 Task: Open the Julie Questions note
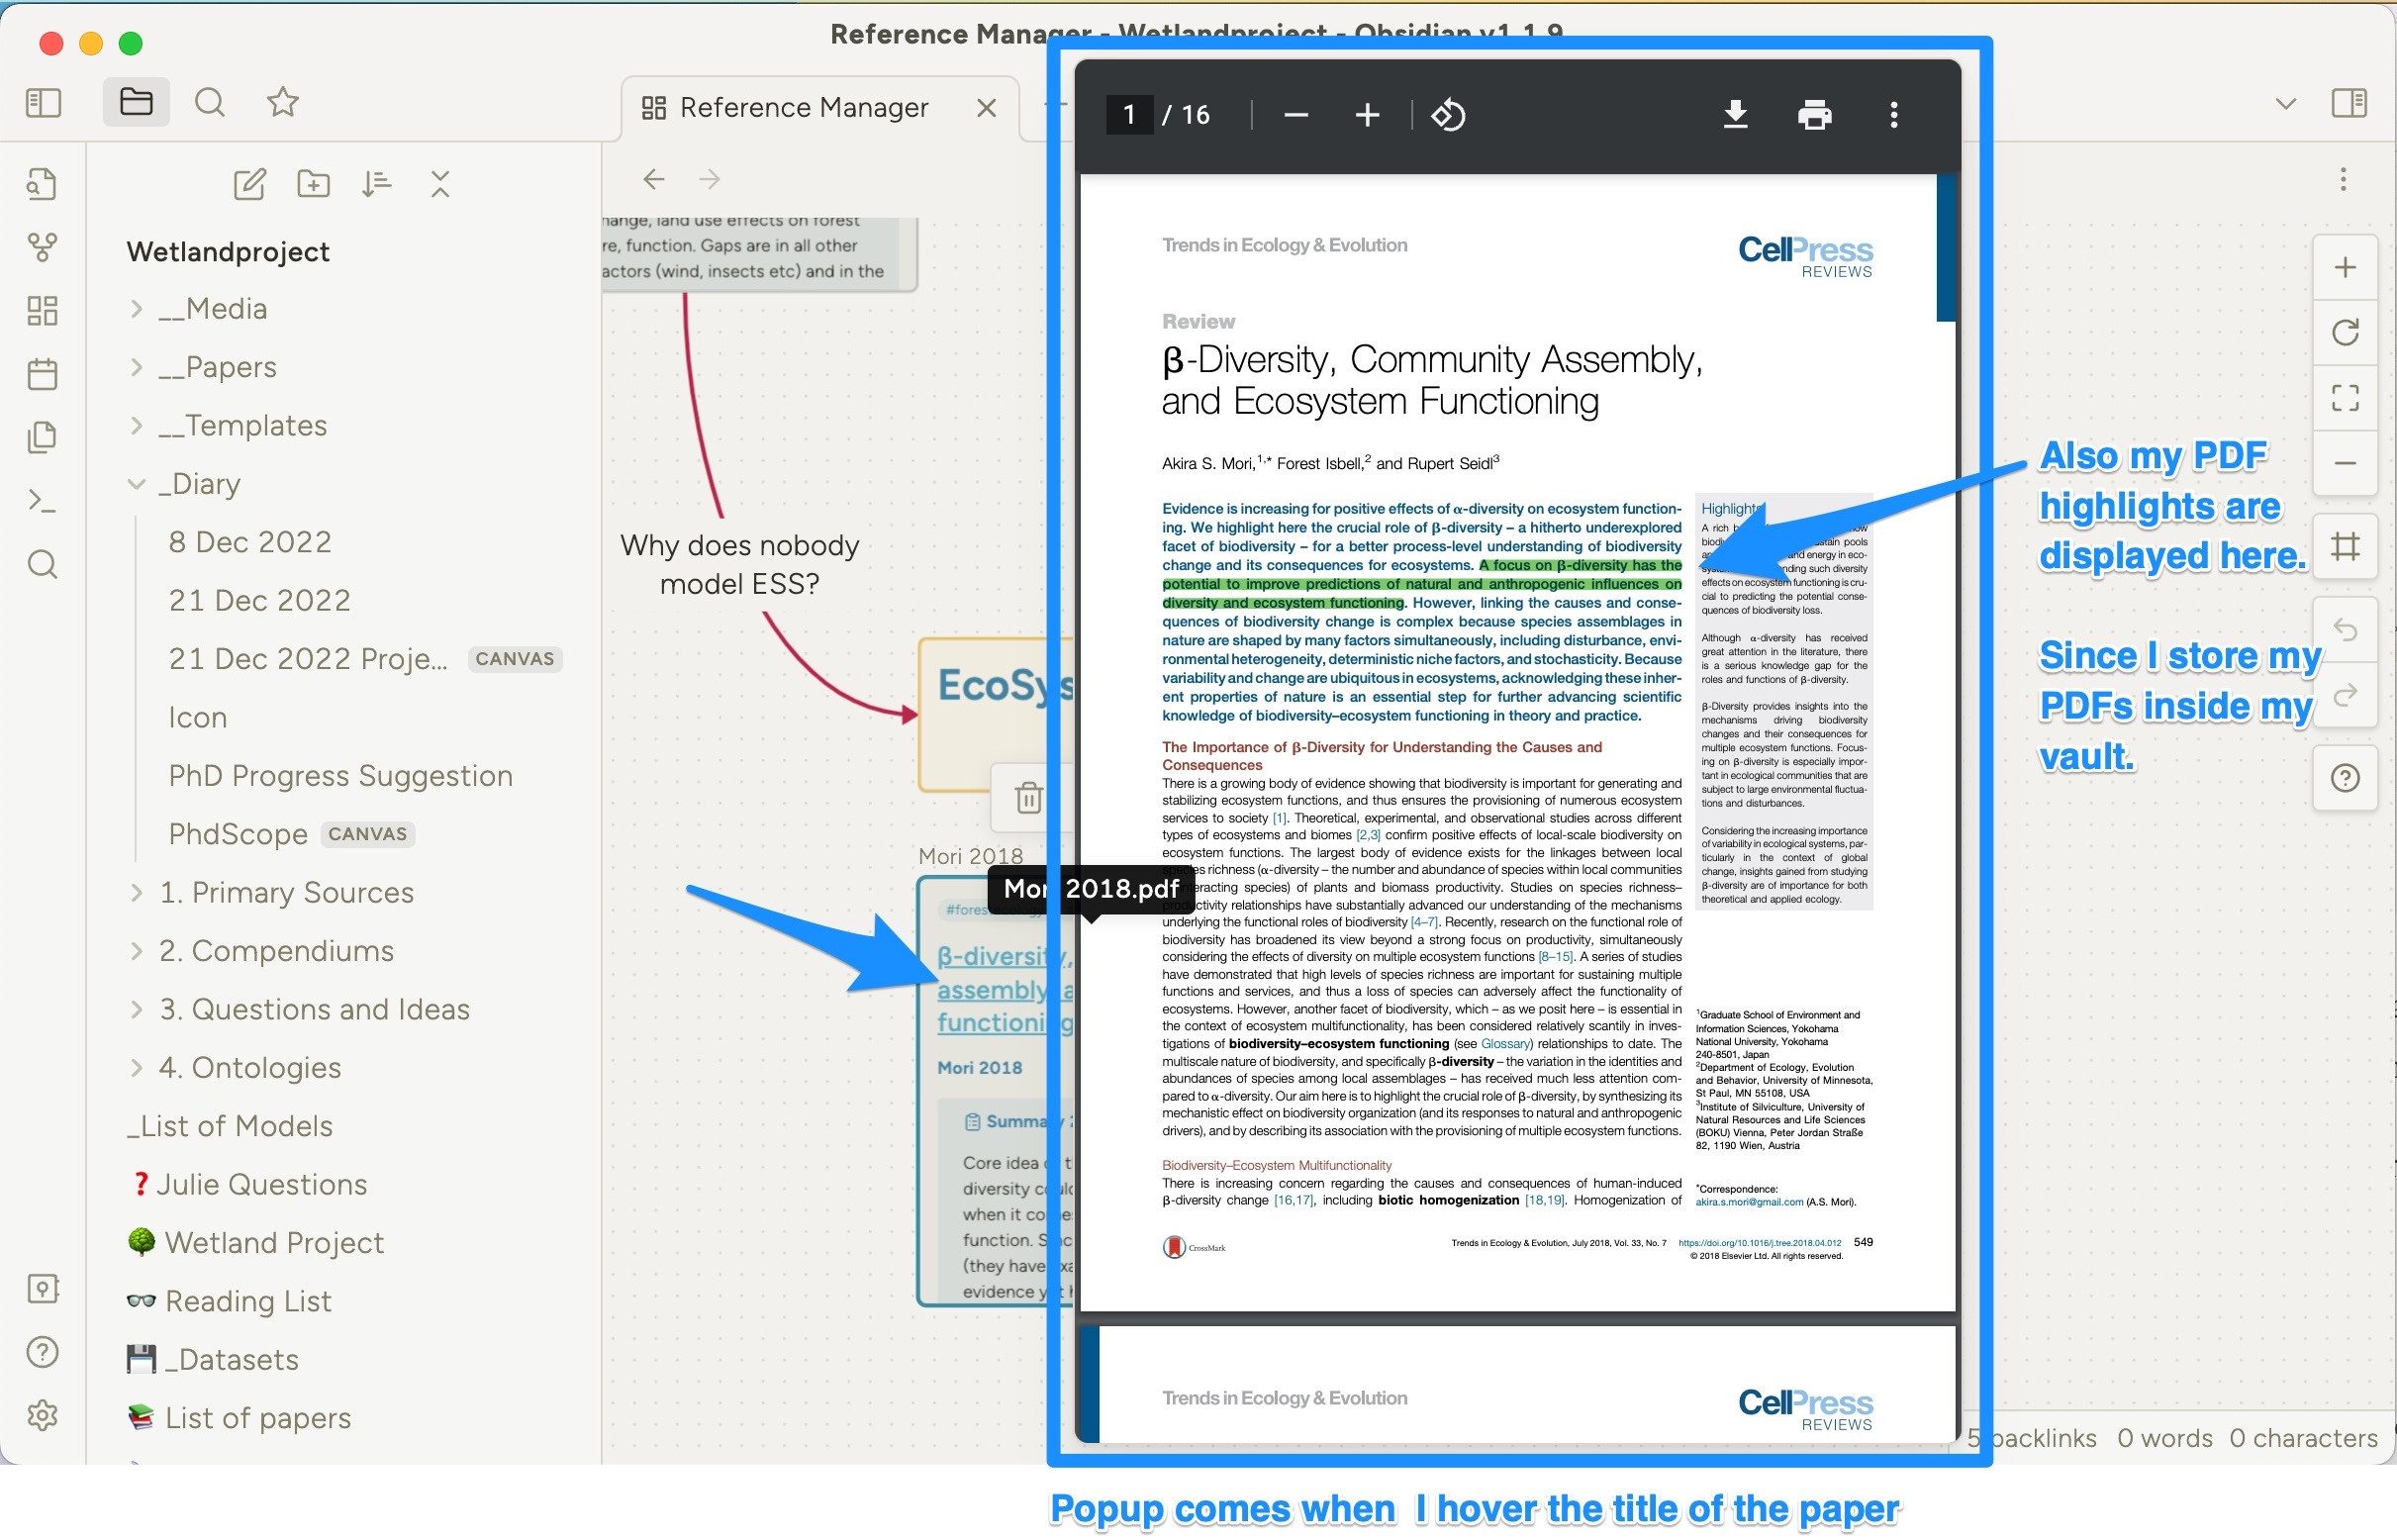(260, 1184)
